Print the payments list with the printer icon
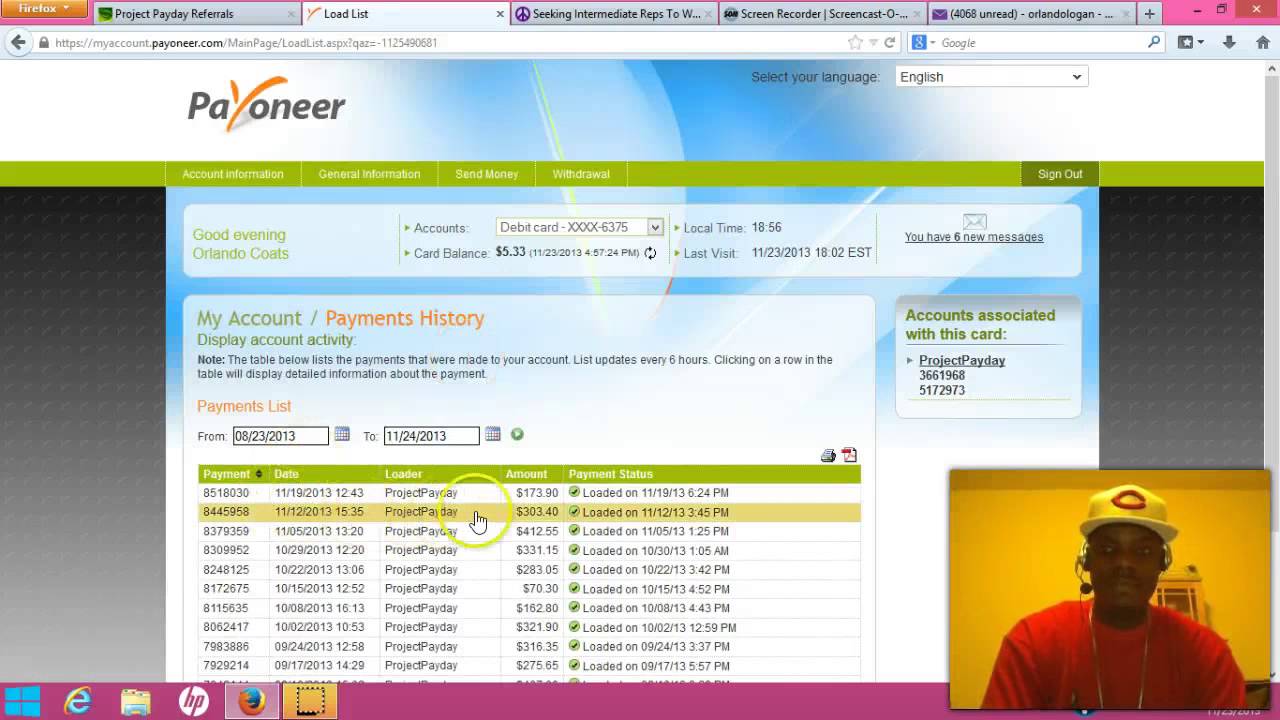 tap(828, 456)
